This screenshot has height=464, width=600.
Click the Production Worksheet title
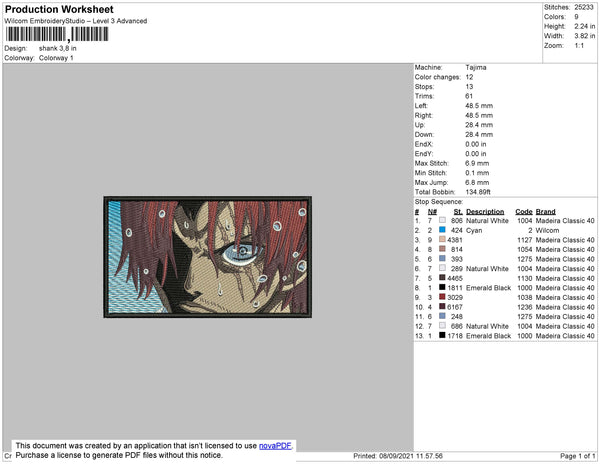59,9
